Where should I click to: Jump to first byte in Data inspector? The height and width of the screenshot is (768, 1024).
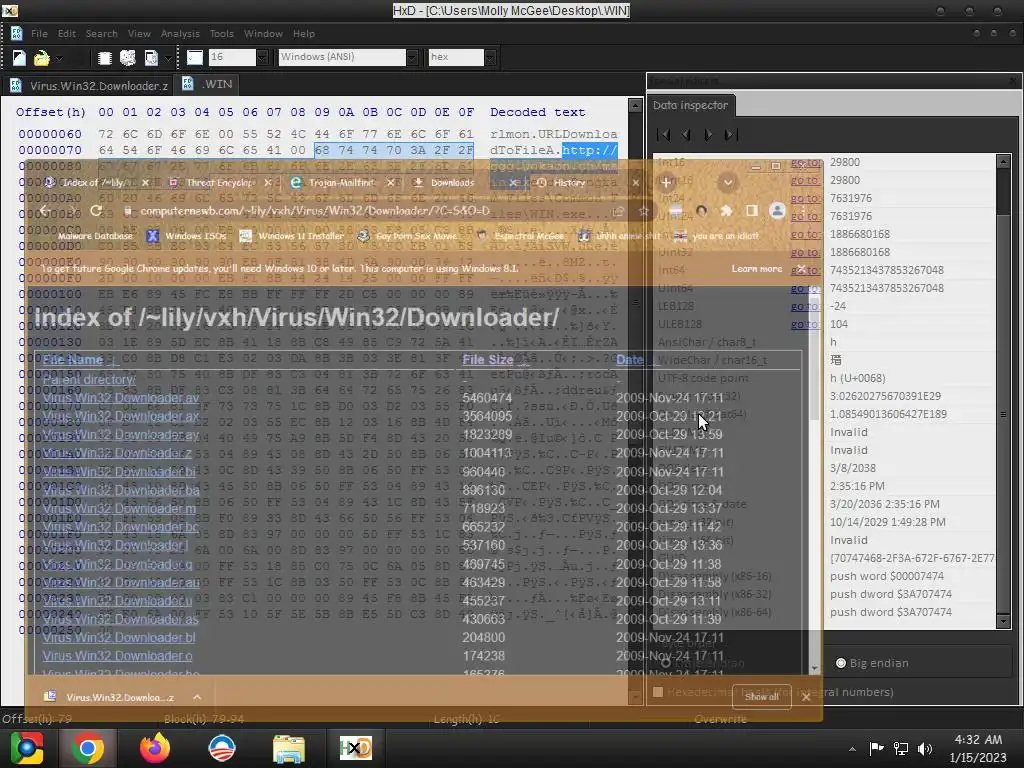(x=664, y=135)
